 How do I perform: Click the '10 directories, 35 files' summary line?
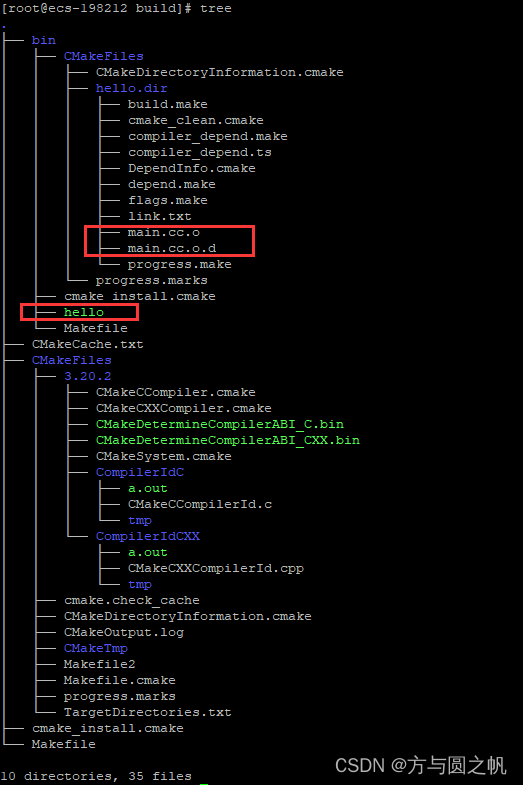pyautogui.click(x=96, y=776)
